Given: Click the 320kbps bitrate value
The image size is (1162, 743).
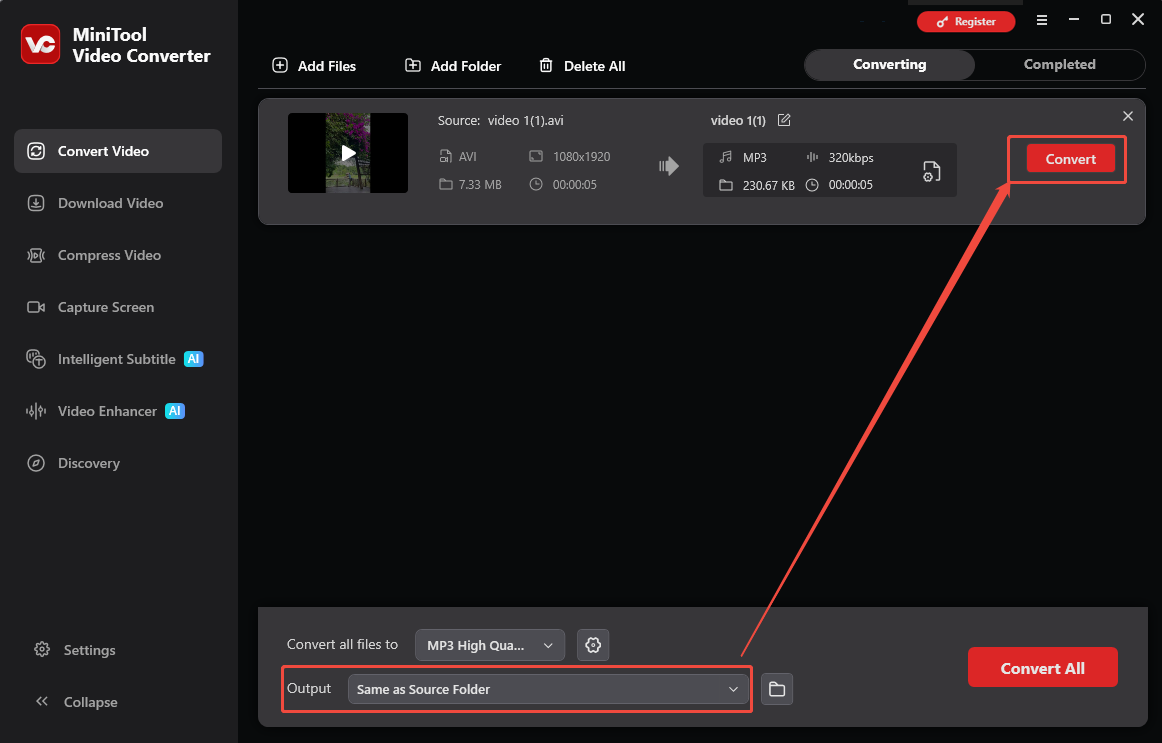Looking at the screenshot, I should pyautogui.click(x=851, y=158).
